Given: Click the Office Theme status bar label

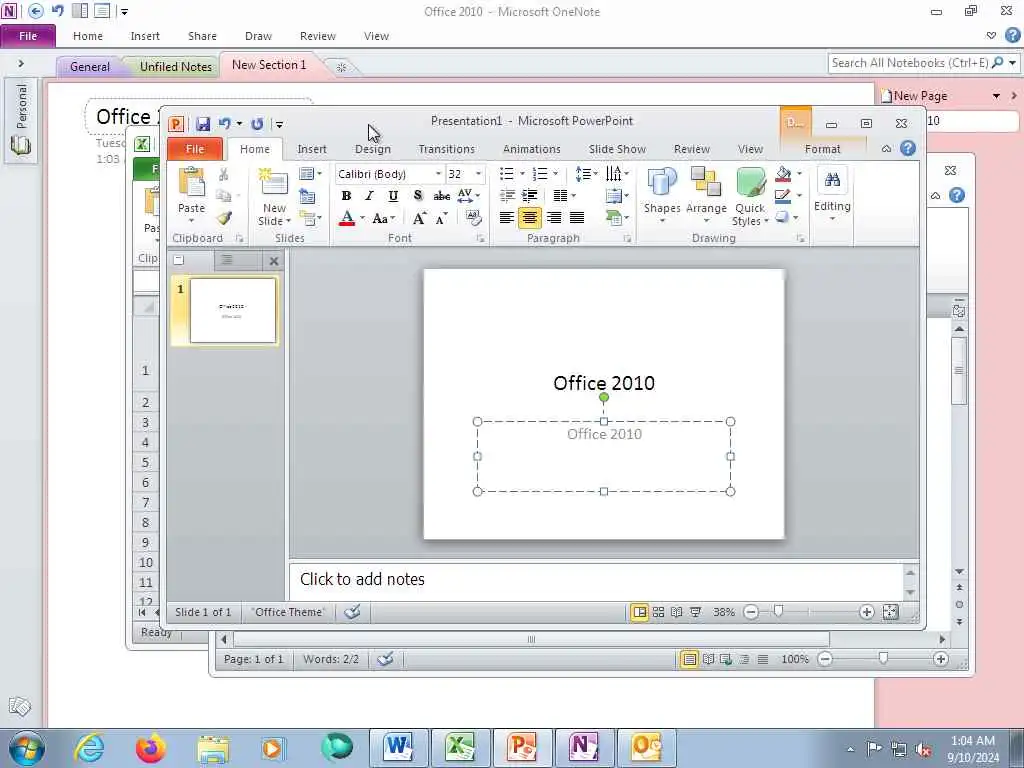Looking at the screenshot, I should coord(289,612).
